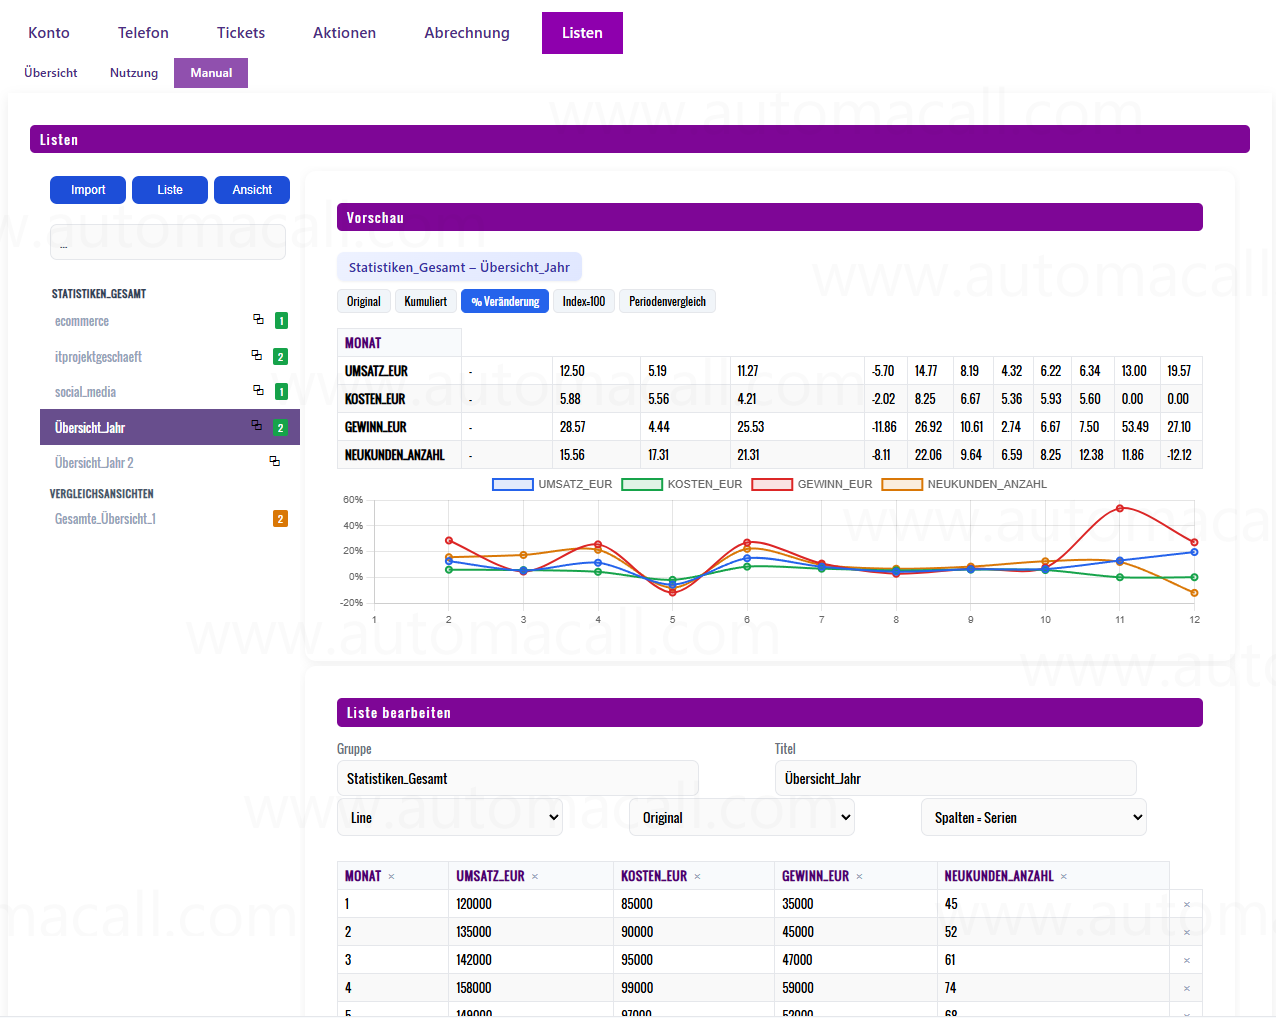Switch to the Abrechnung tab
Screen dimensions: 1276x1018
(466, 33)
